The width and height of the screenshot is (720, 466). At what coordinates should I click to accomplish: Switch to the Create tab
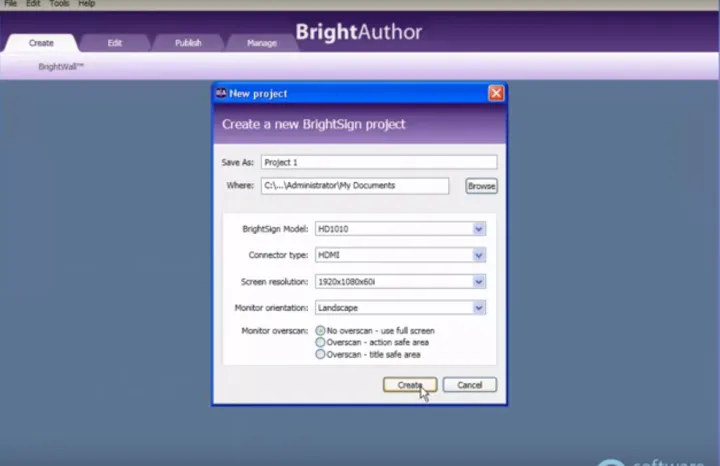point(41,43)
